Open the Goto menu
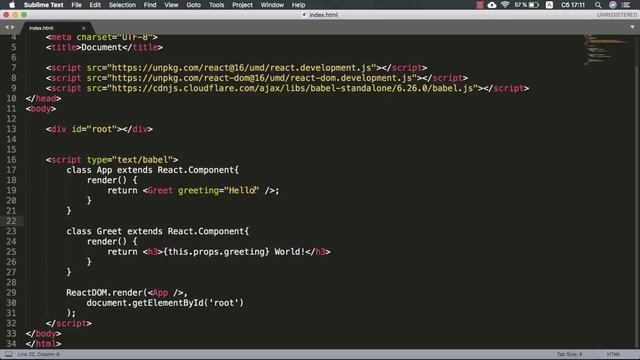The width and height of the screenshot is (640, 360). pyautogui.click(x=193, y=5)
